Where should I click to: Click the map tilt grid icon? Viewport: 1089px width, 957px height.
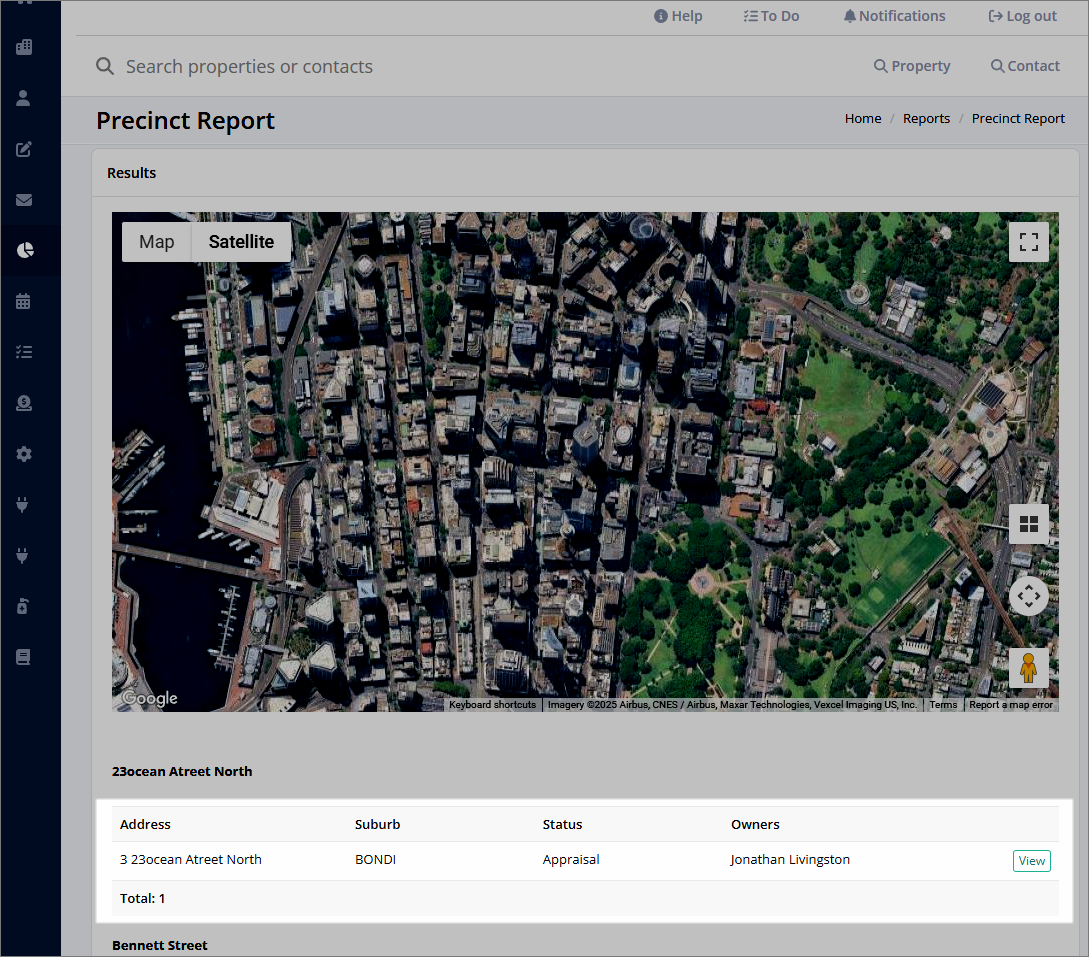pyautogui.click(x=1029, y=524)
